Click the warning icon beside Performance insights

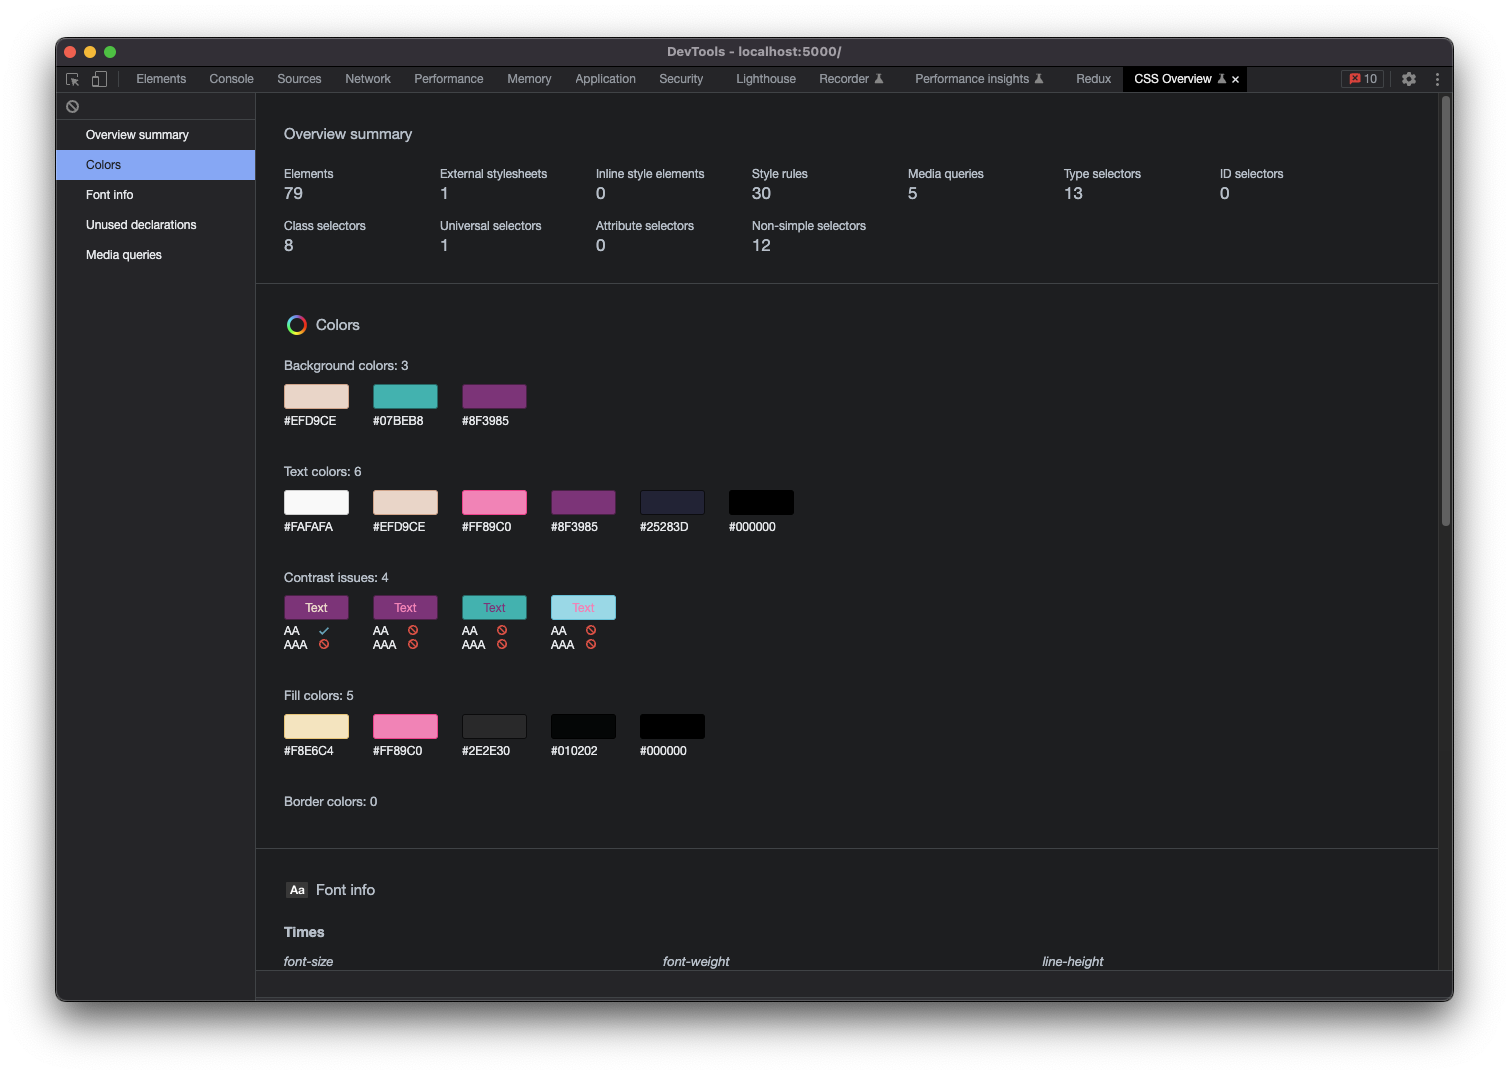[1040, 78]
